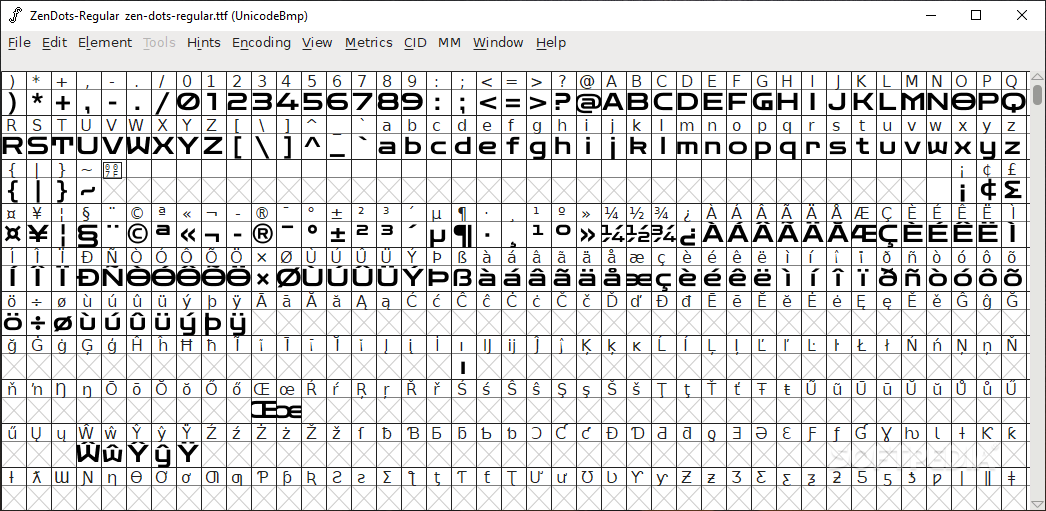The height and width of the screenshot is (511, 1046).
Task: Select the division sign ÷ glyph cell
Action: click(37, 323)
